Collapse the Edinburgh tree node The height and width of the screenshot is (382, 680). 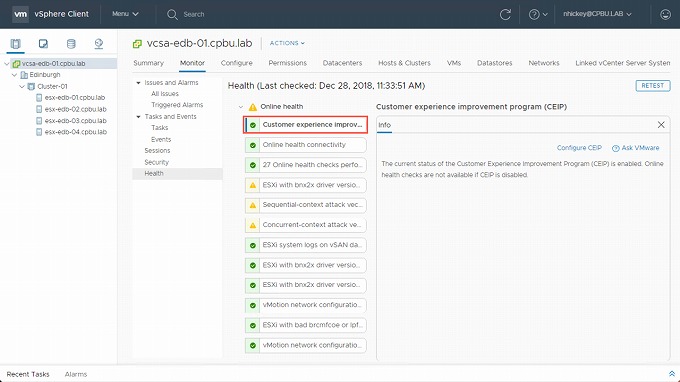[14, 75]
